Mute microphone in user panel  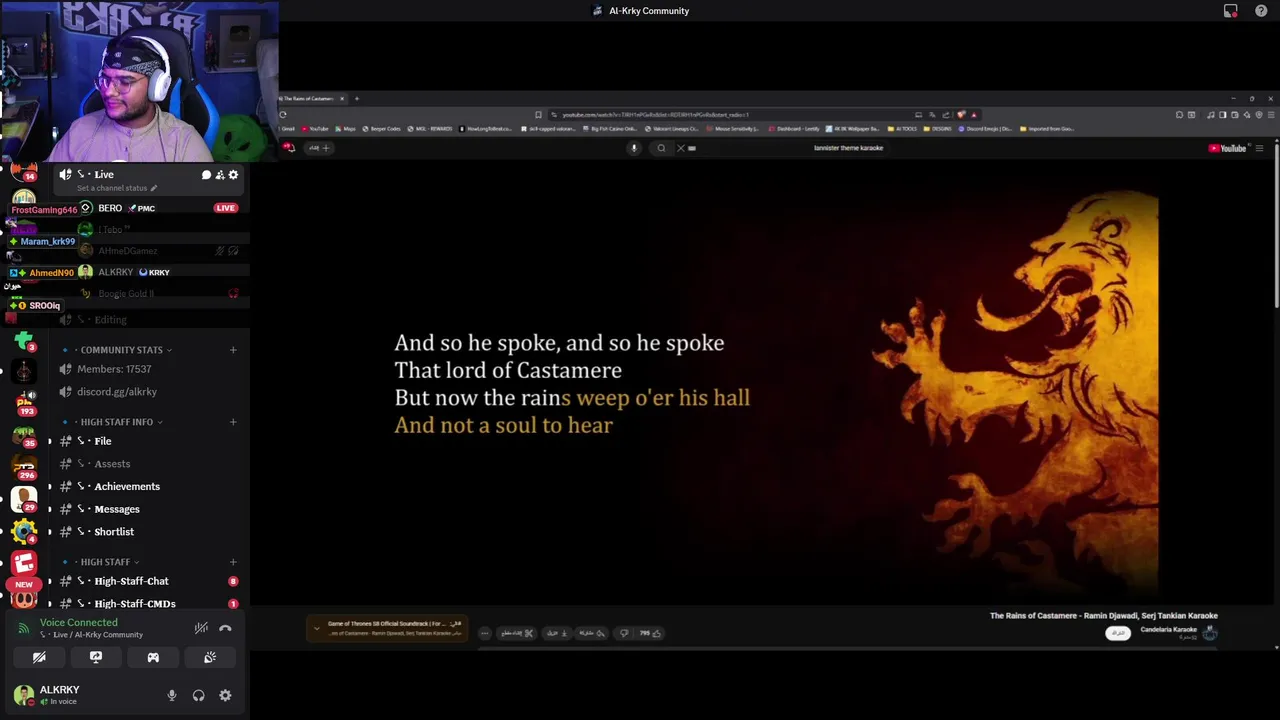tap(172, 695)
